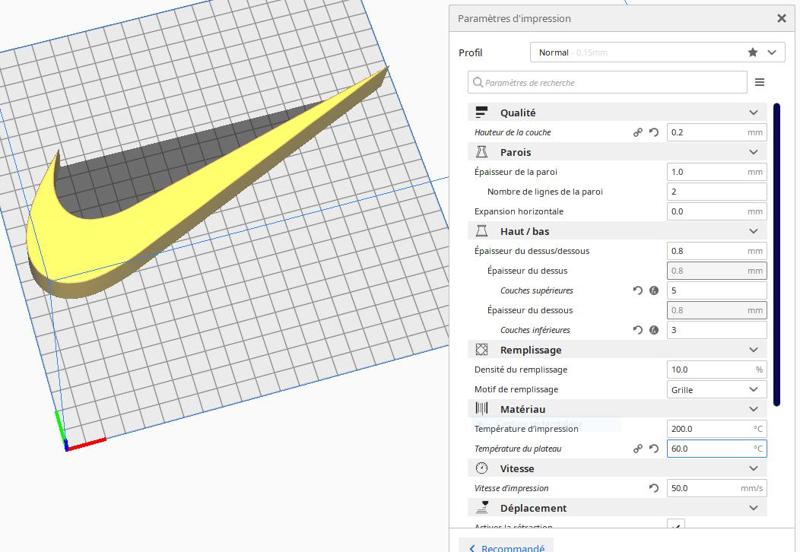Reset Hauteur de la couche value
The image size is (800, 552).
coord(654,132)
